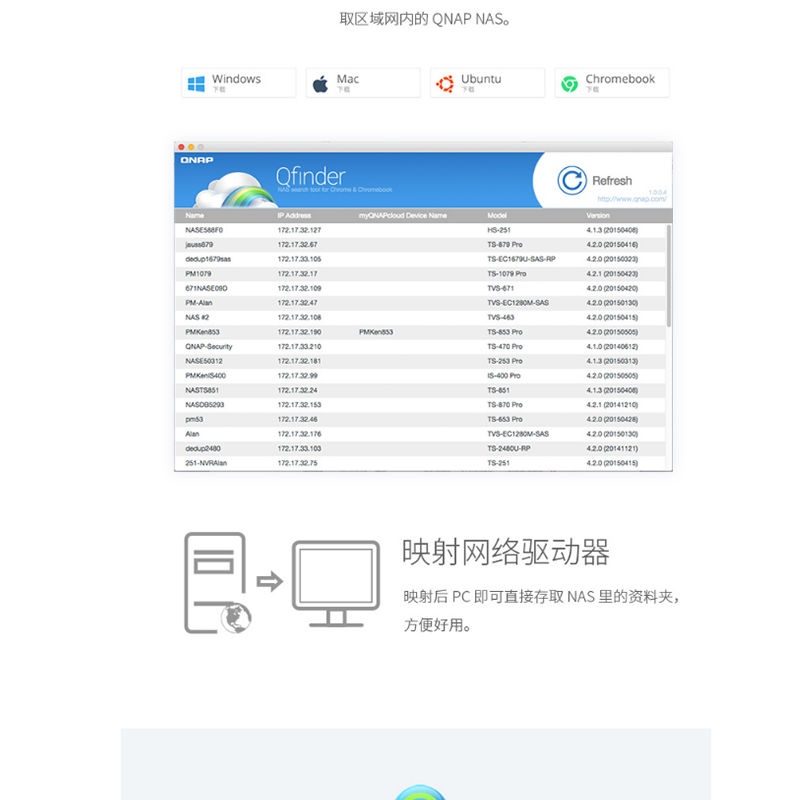The width and height of the screenshot is (800, 800).
Task: Sort the list by Name column header
Action: (195, 215)
